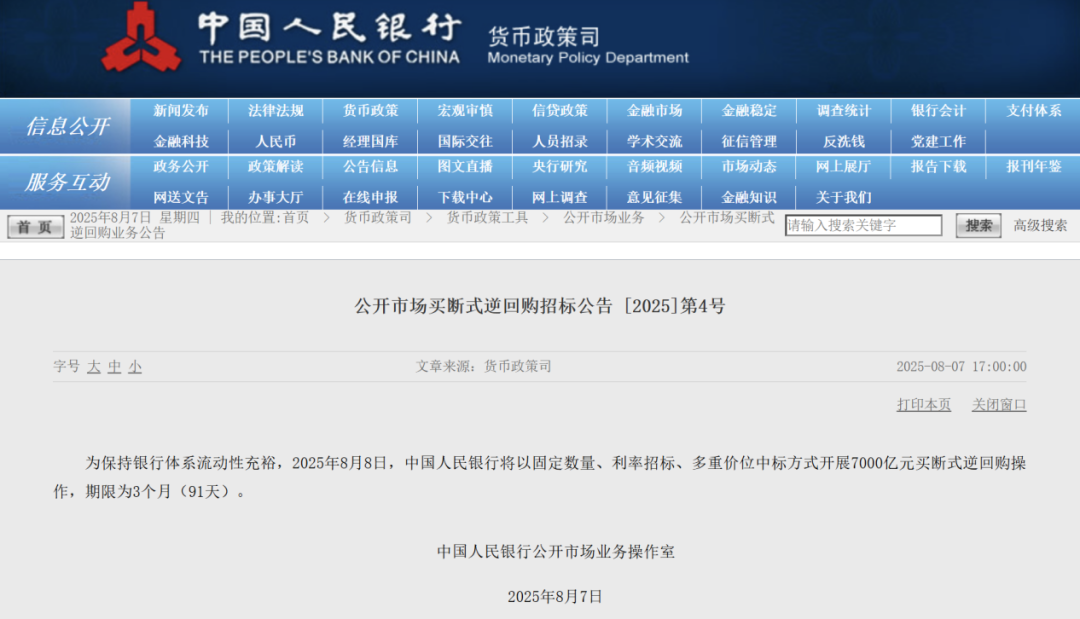Click 公开市场业务 in the breadcrumb

603,218
